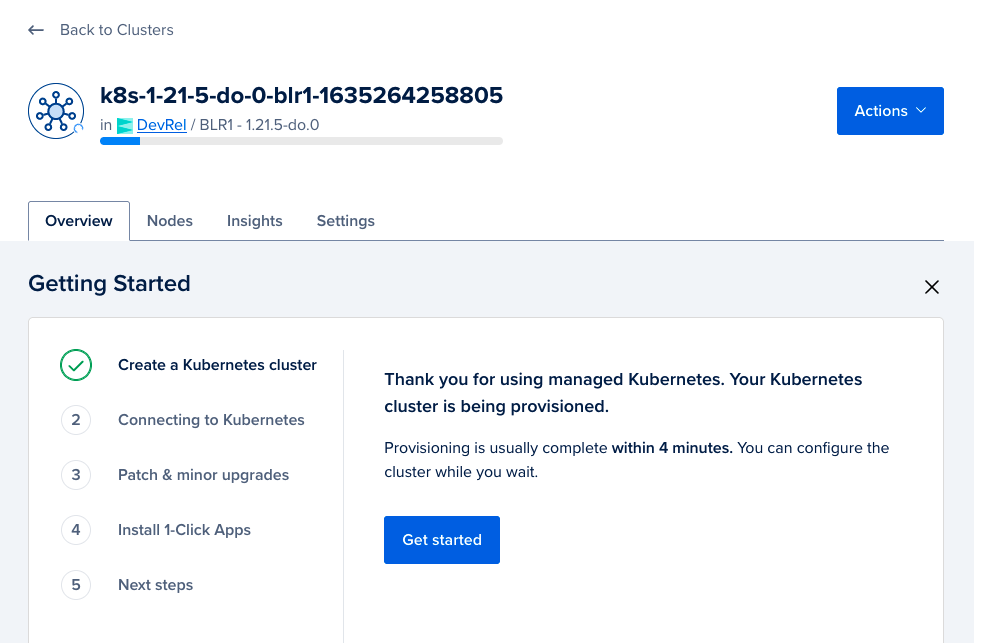This screenshot has height=643, width=990.
Task: Click the DevRel team avatar icon
Action: [123, 125]
